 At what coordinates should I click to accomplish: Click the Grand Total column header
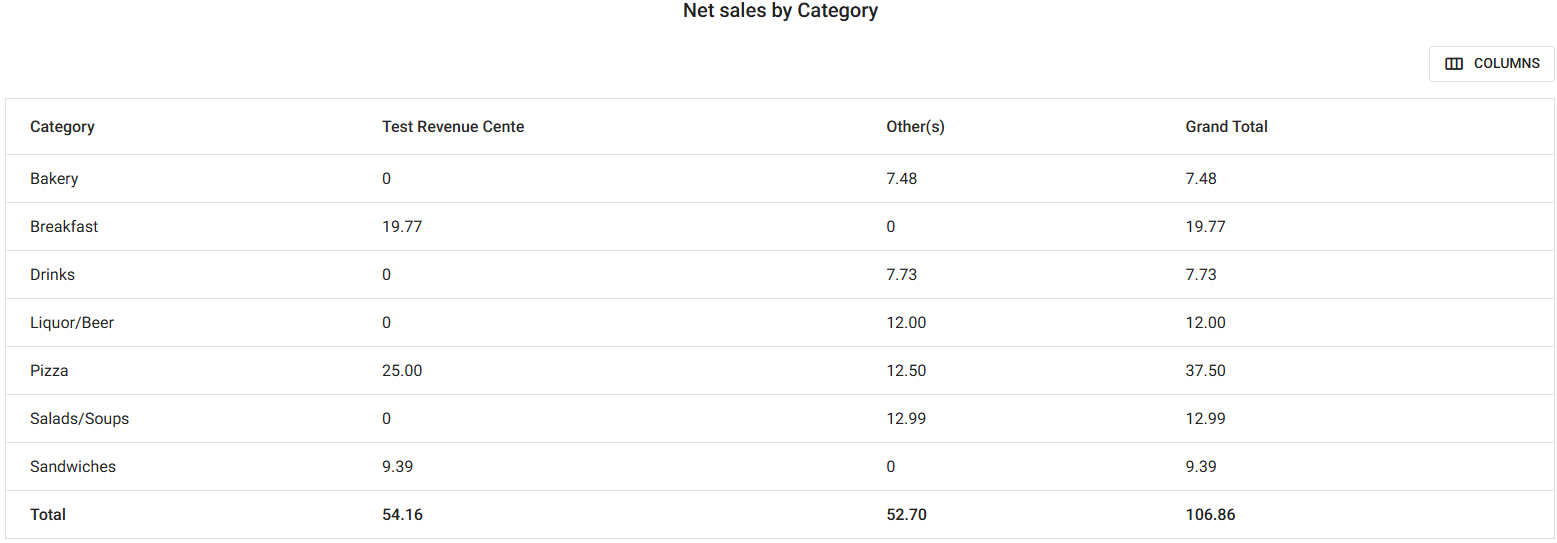pyautogui.click(x=1226, y=127)
